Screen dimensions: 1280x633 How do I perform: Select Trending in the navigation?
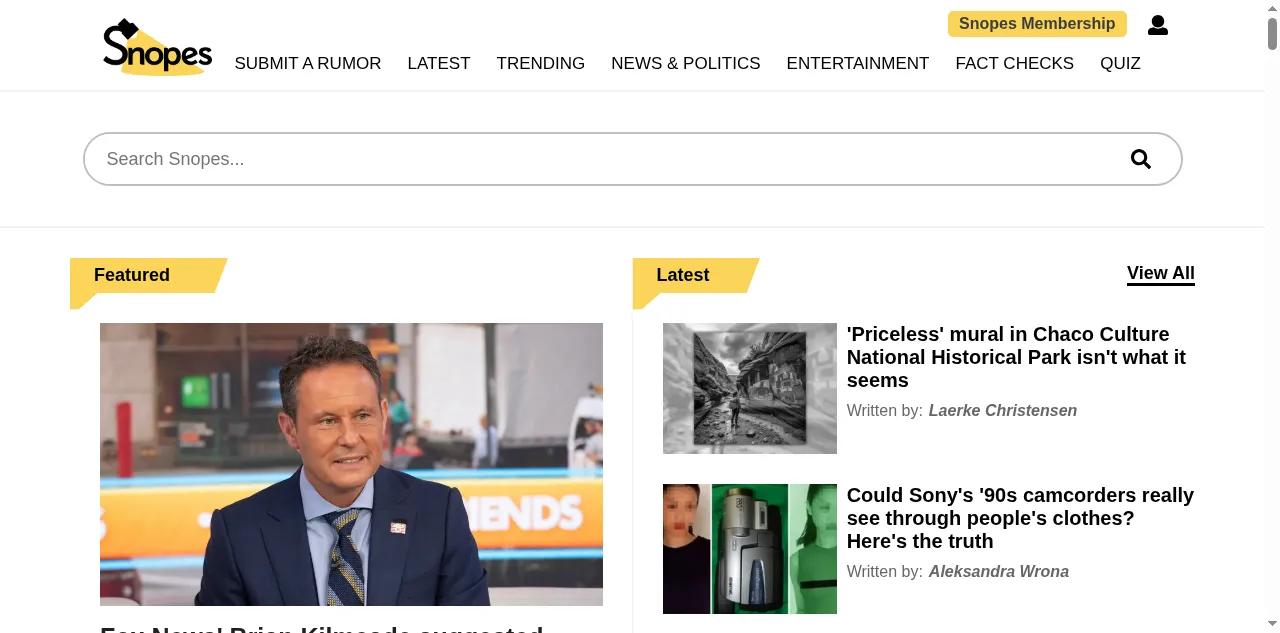[541, 63]
